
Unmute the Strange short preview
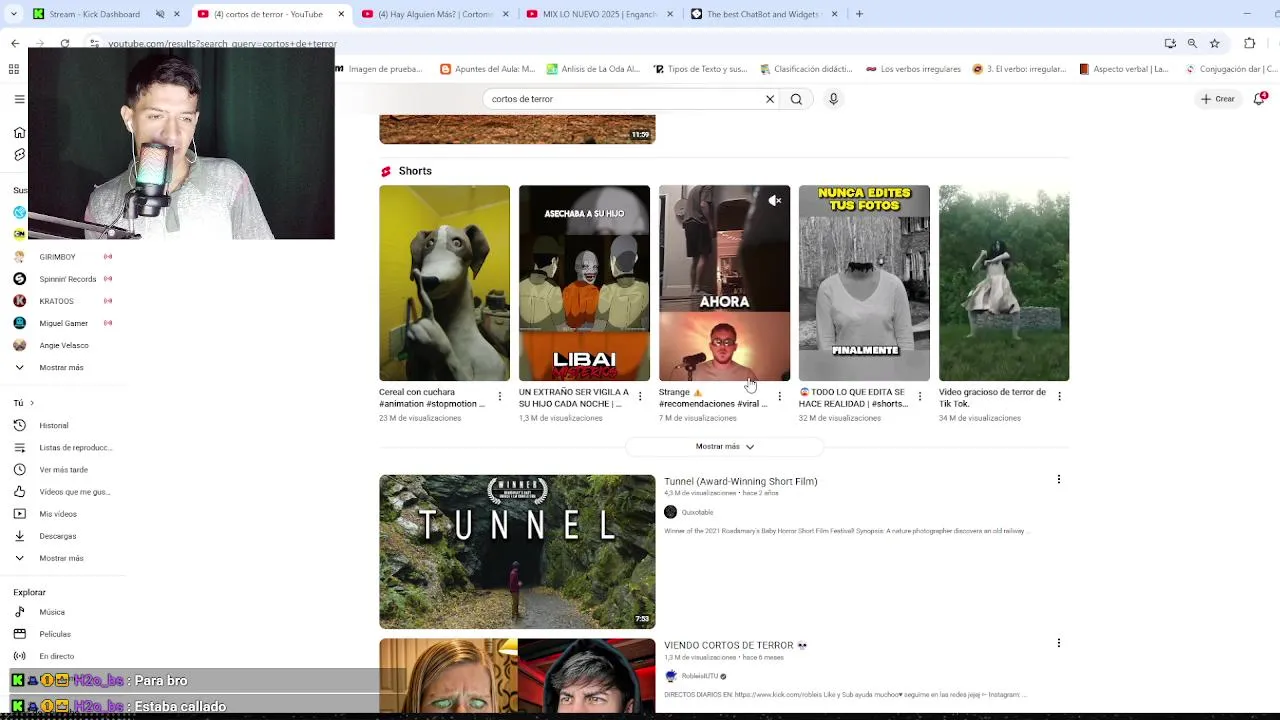(774, 201)
